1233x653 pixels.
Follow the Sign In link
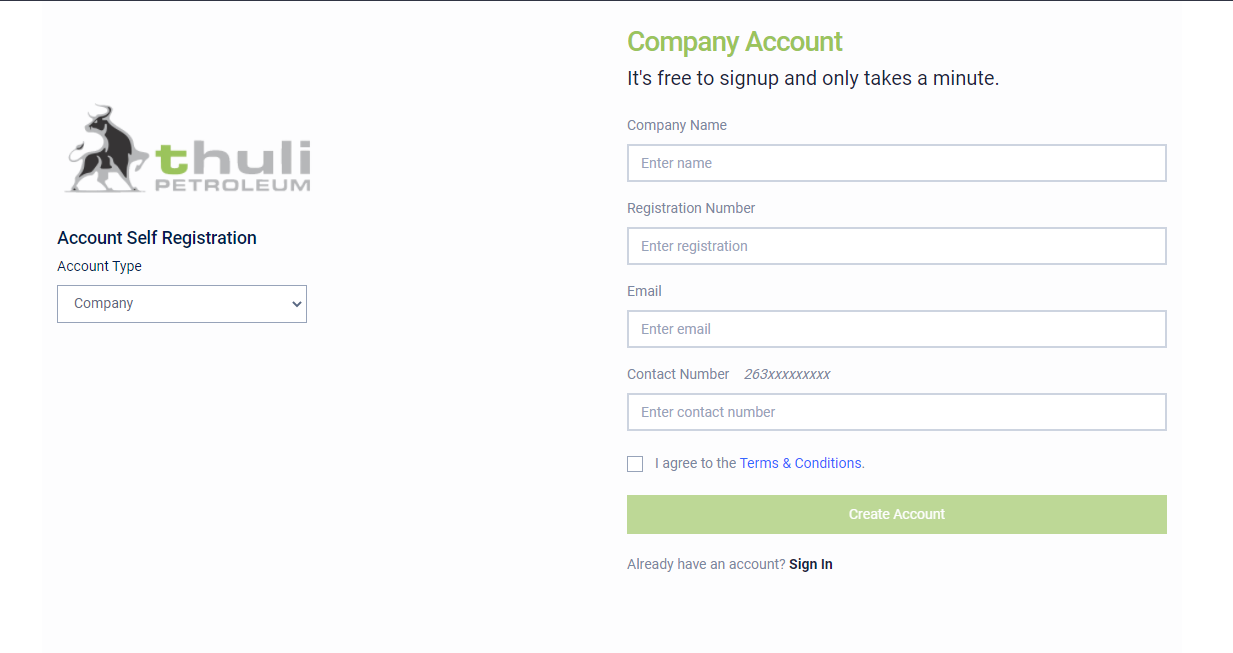[811, 564]
